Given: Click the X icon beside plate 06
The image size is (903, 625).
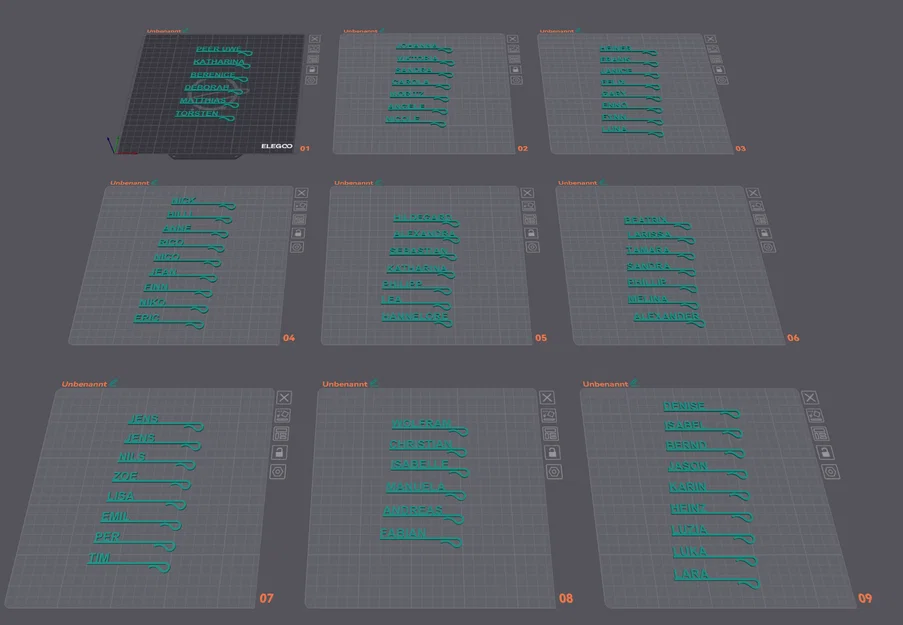Looking at the screenshot, I should click(x=753, y=193).
